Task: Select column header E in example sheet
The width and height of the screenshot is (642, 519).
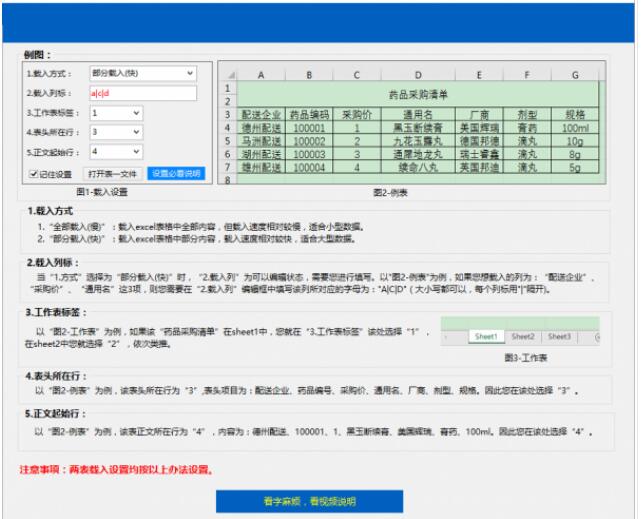Action: (479, 75)
